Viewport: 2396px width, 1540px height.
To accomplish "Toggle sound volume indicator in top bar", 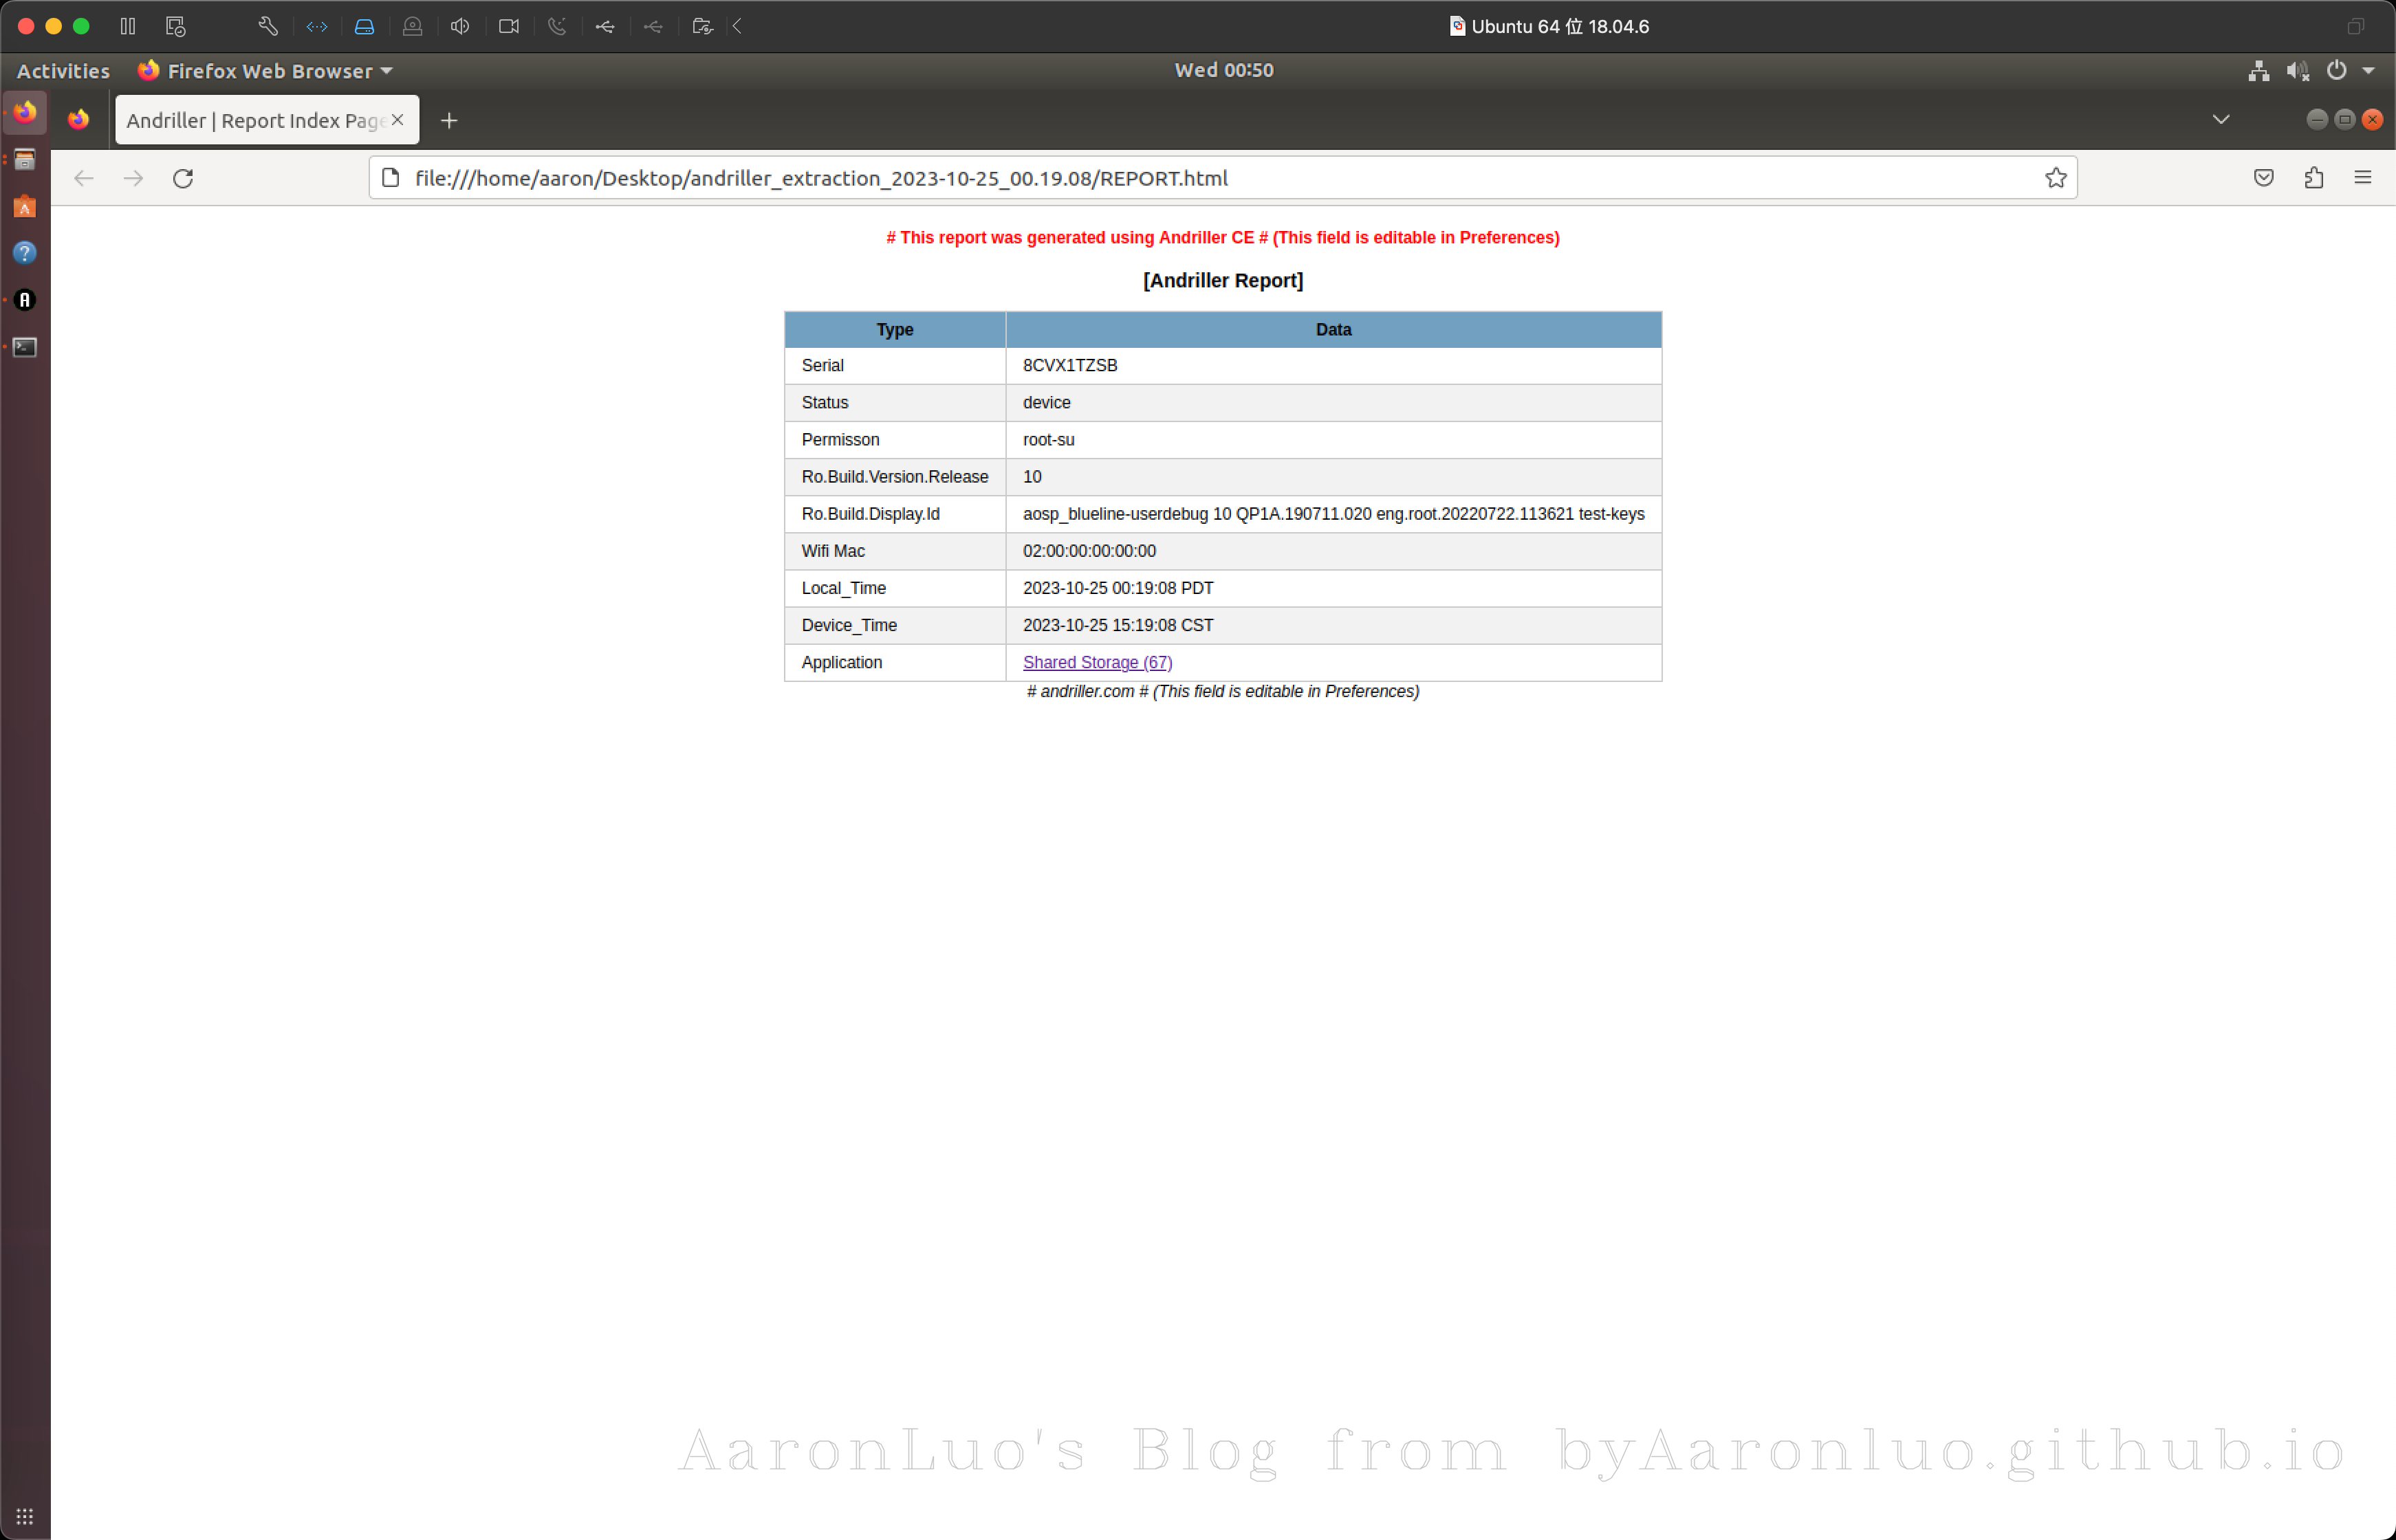I will click(x=2297, y=71).
